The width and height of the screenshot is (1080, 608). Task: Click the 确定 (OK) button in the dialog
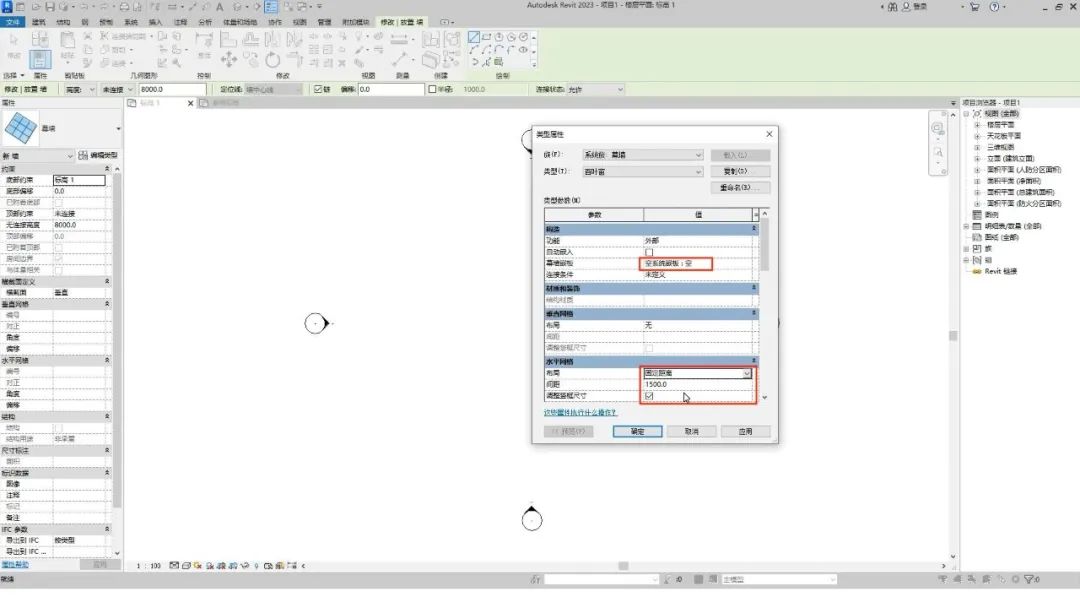pyautogui.click(x=638, y=432)
